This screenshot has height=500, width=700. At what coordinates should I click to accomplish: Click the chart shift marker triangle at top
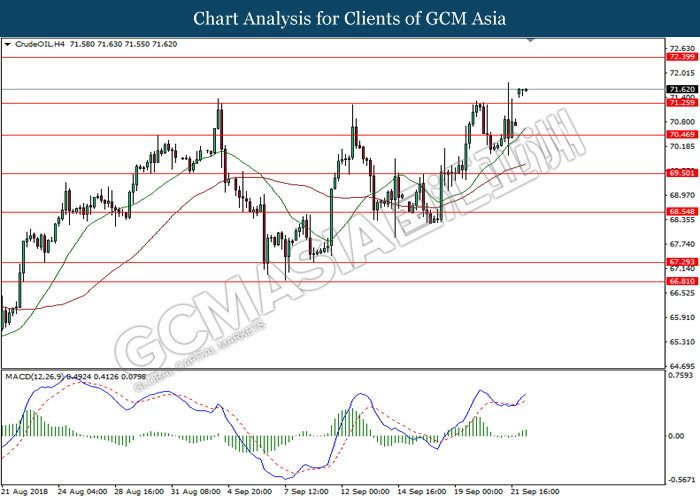(x=530, y=40)
